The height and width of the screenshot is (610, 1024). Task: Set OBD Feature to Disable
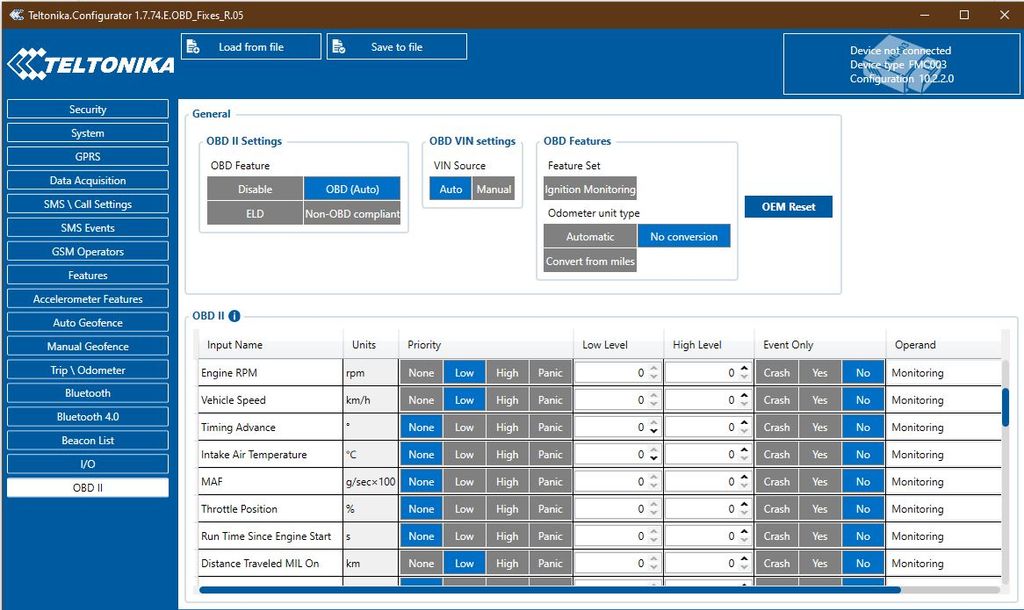tap(255, 189)
